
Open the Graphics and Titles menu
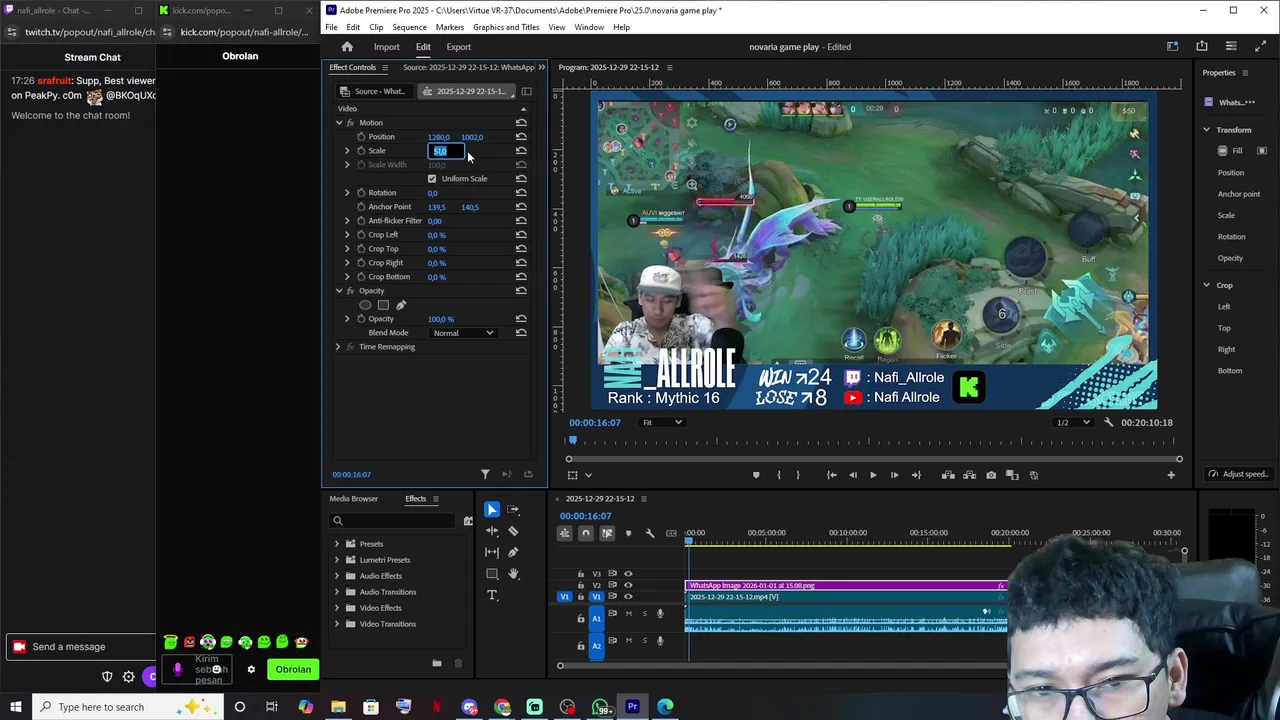[506, 27]
